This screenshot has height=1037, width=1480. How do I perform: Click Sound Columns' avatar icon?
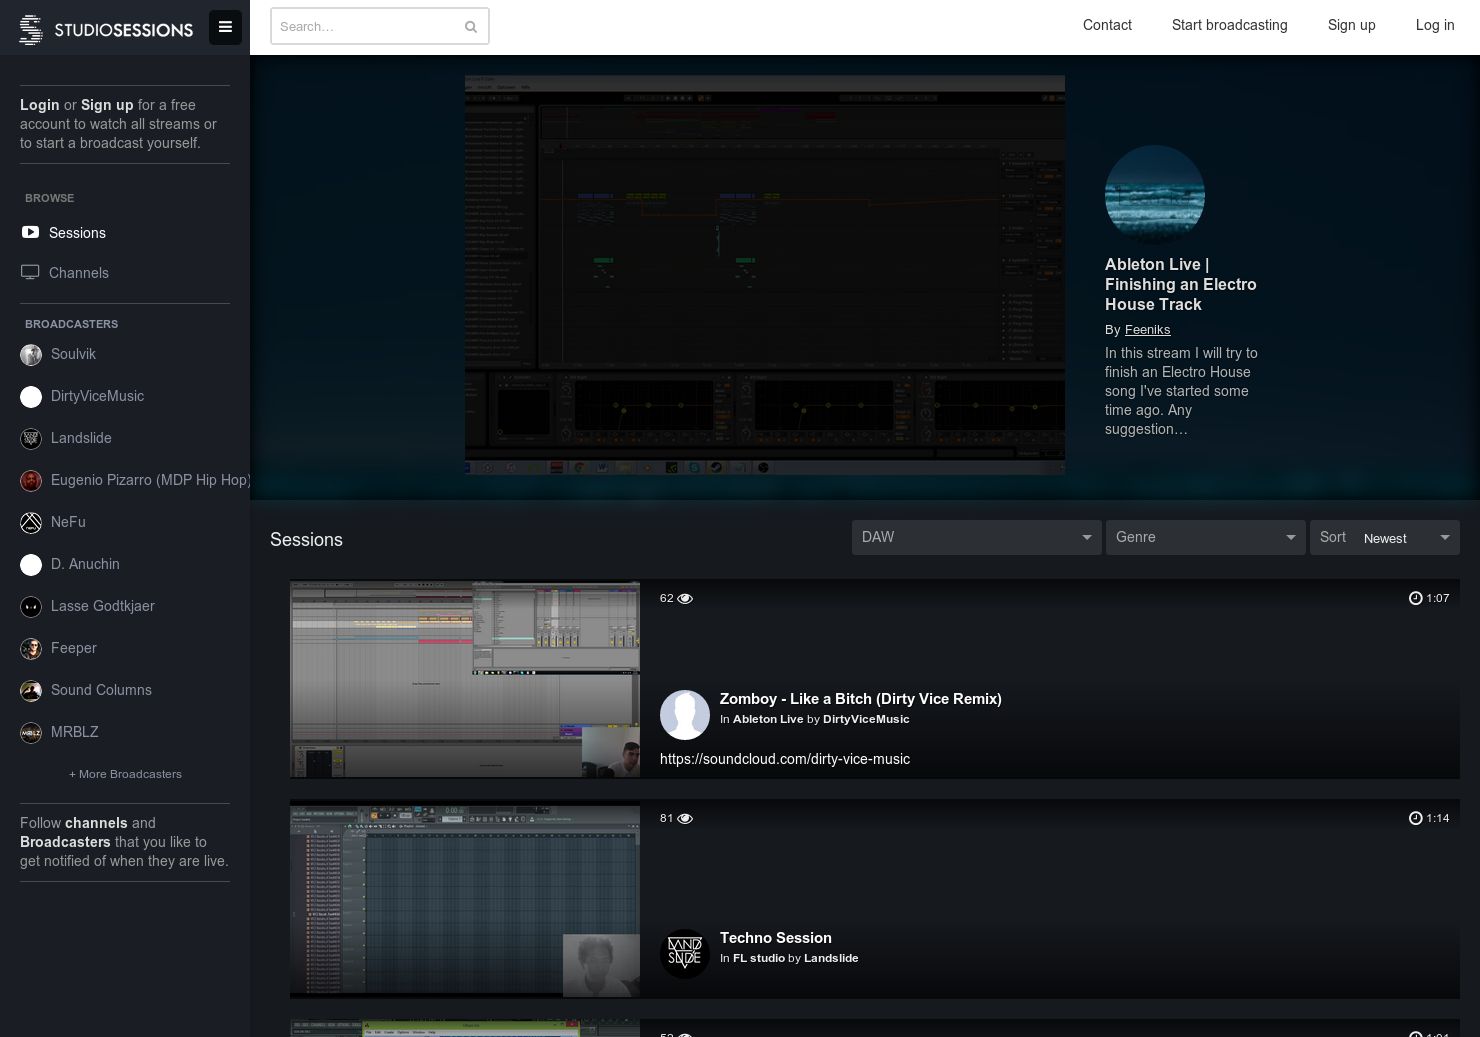pos(31,691)
